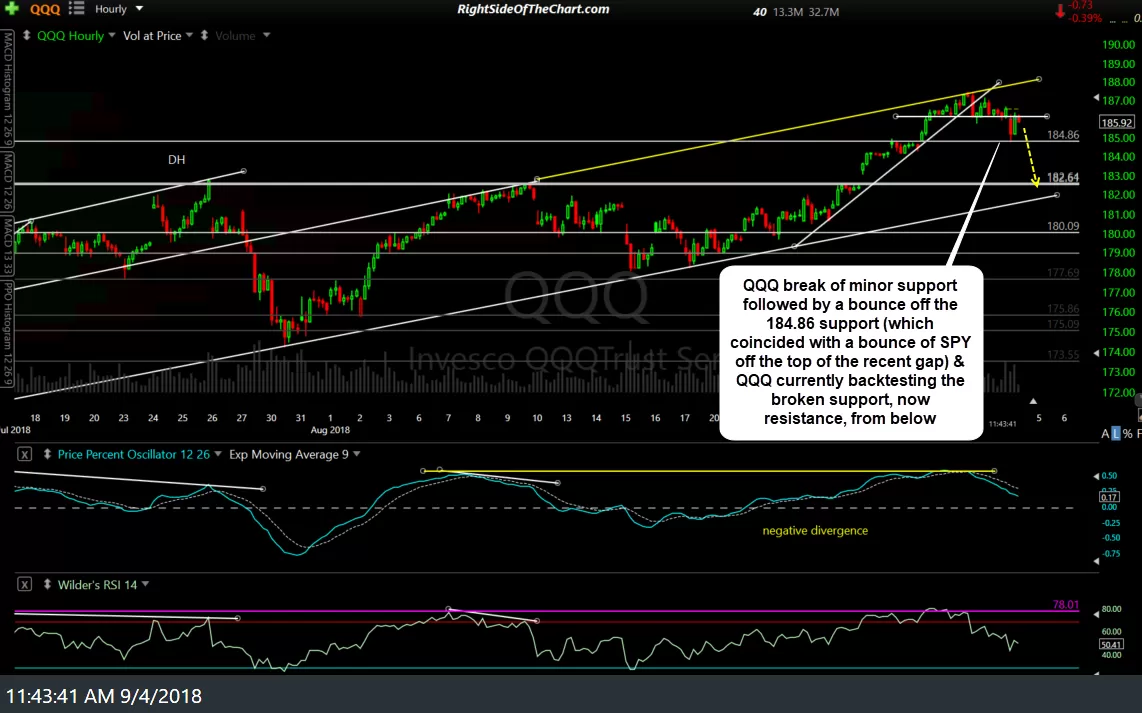Viewport: 1142px width, 713px height.
Task: Click the white annotation callout box
Action: 851,352
